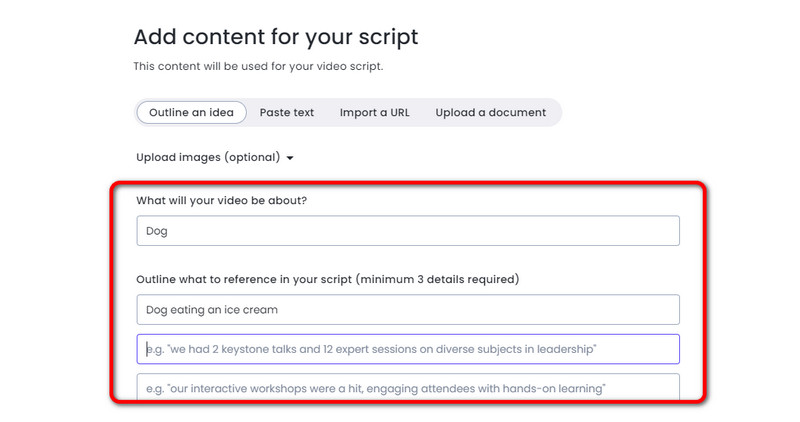This screenshot has width=800, height=422.
Task: Click the word optional beside Upload images
Action: click(x=251, y=157)
